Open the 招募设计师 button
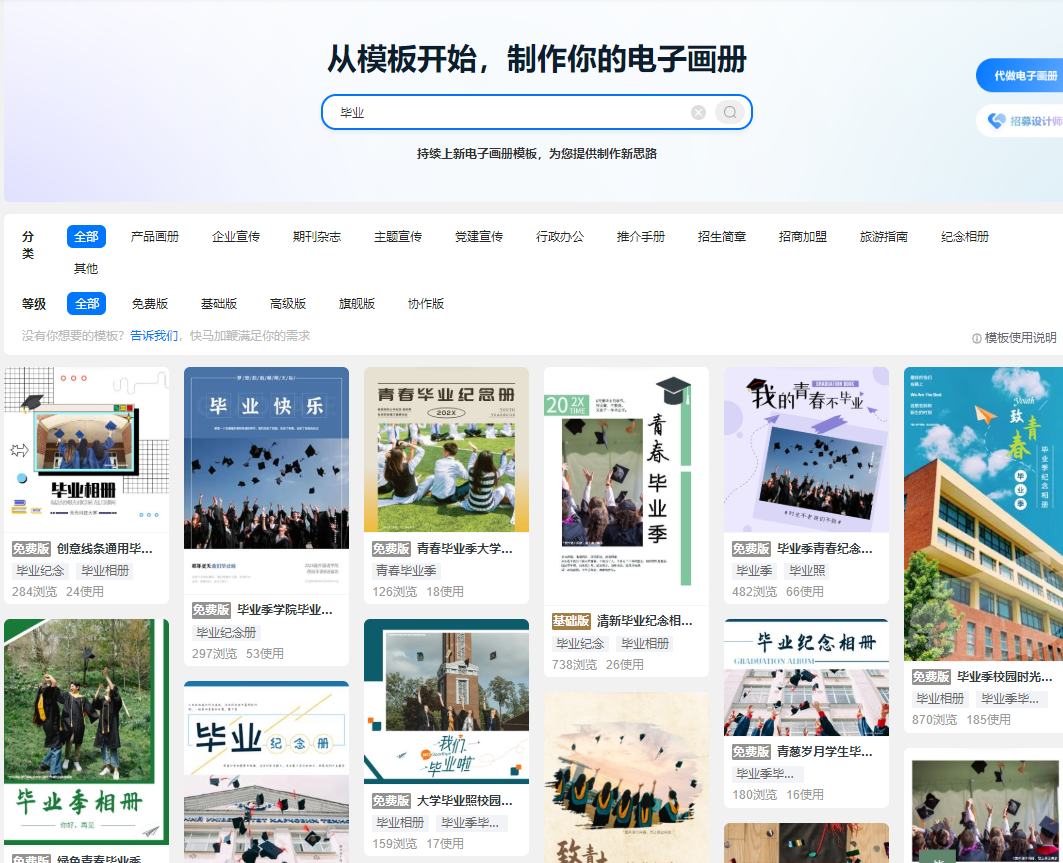This screenshot has width=1063, height=863. 1020,121
